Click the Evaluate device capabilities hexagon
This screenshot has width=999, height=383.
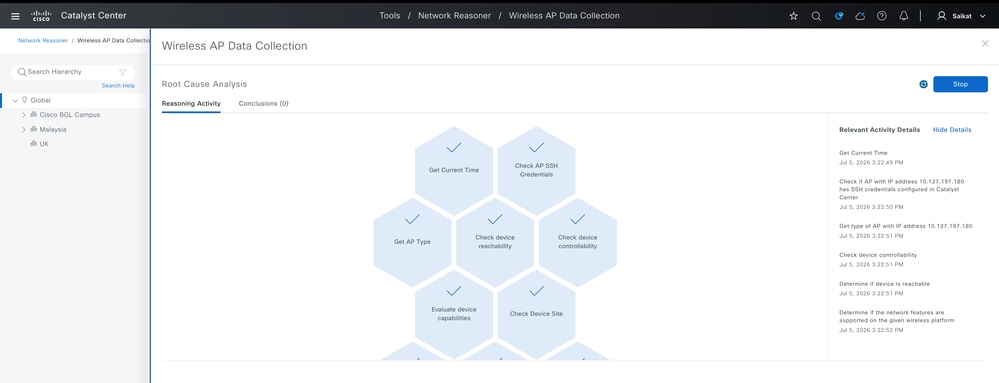(454, 314)
